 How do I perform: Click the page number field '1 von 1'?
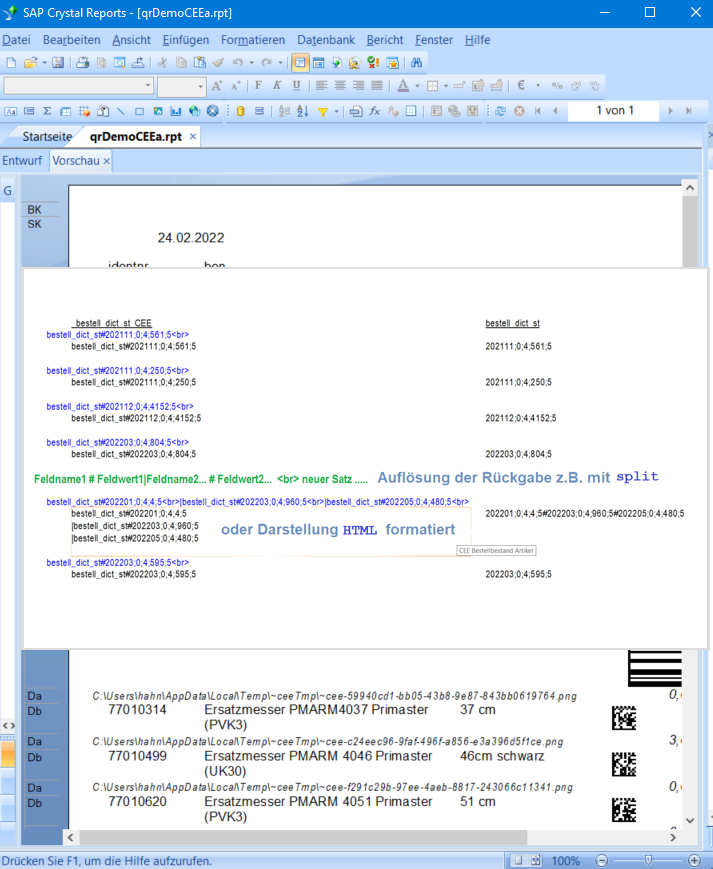[x=614, y=111]
